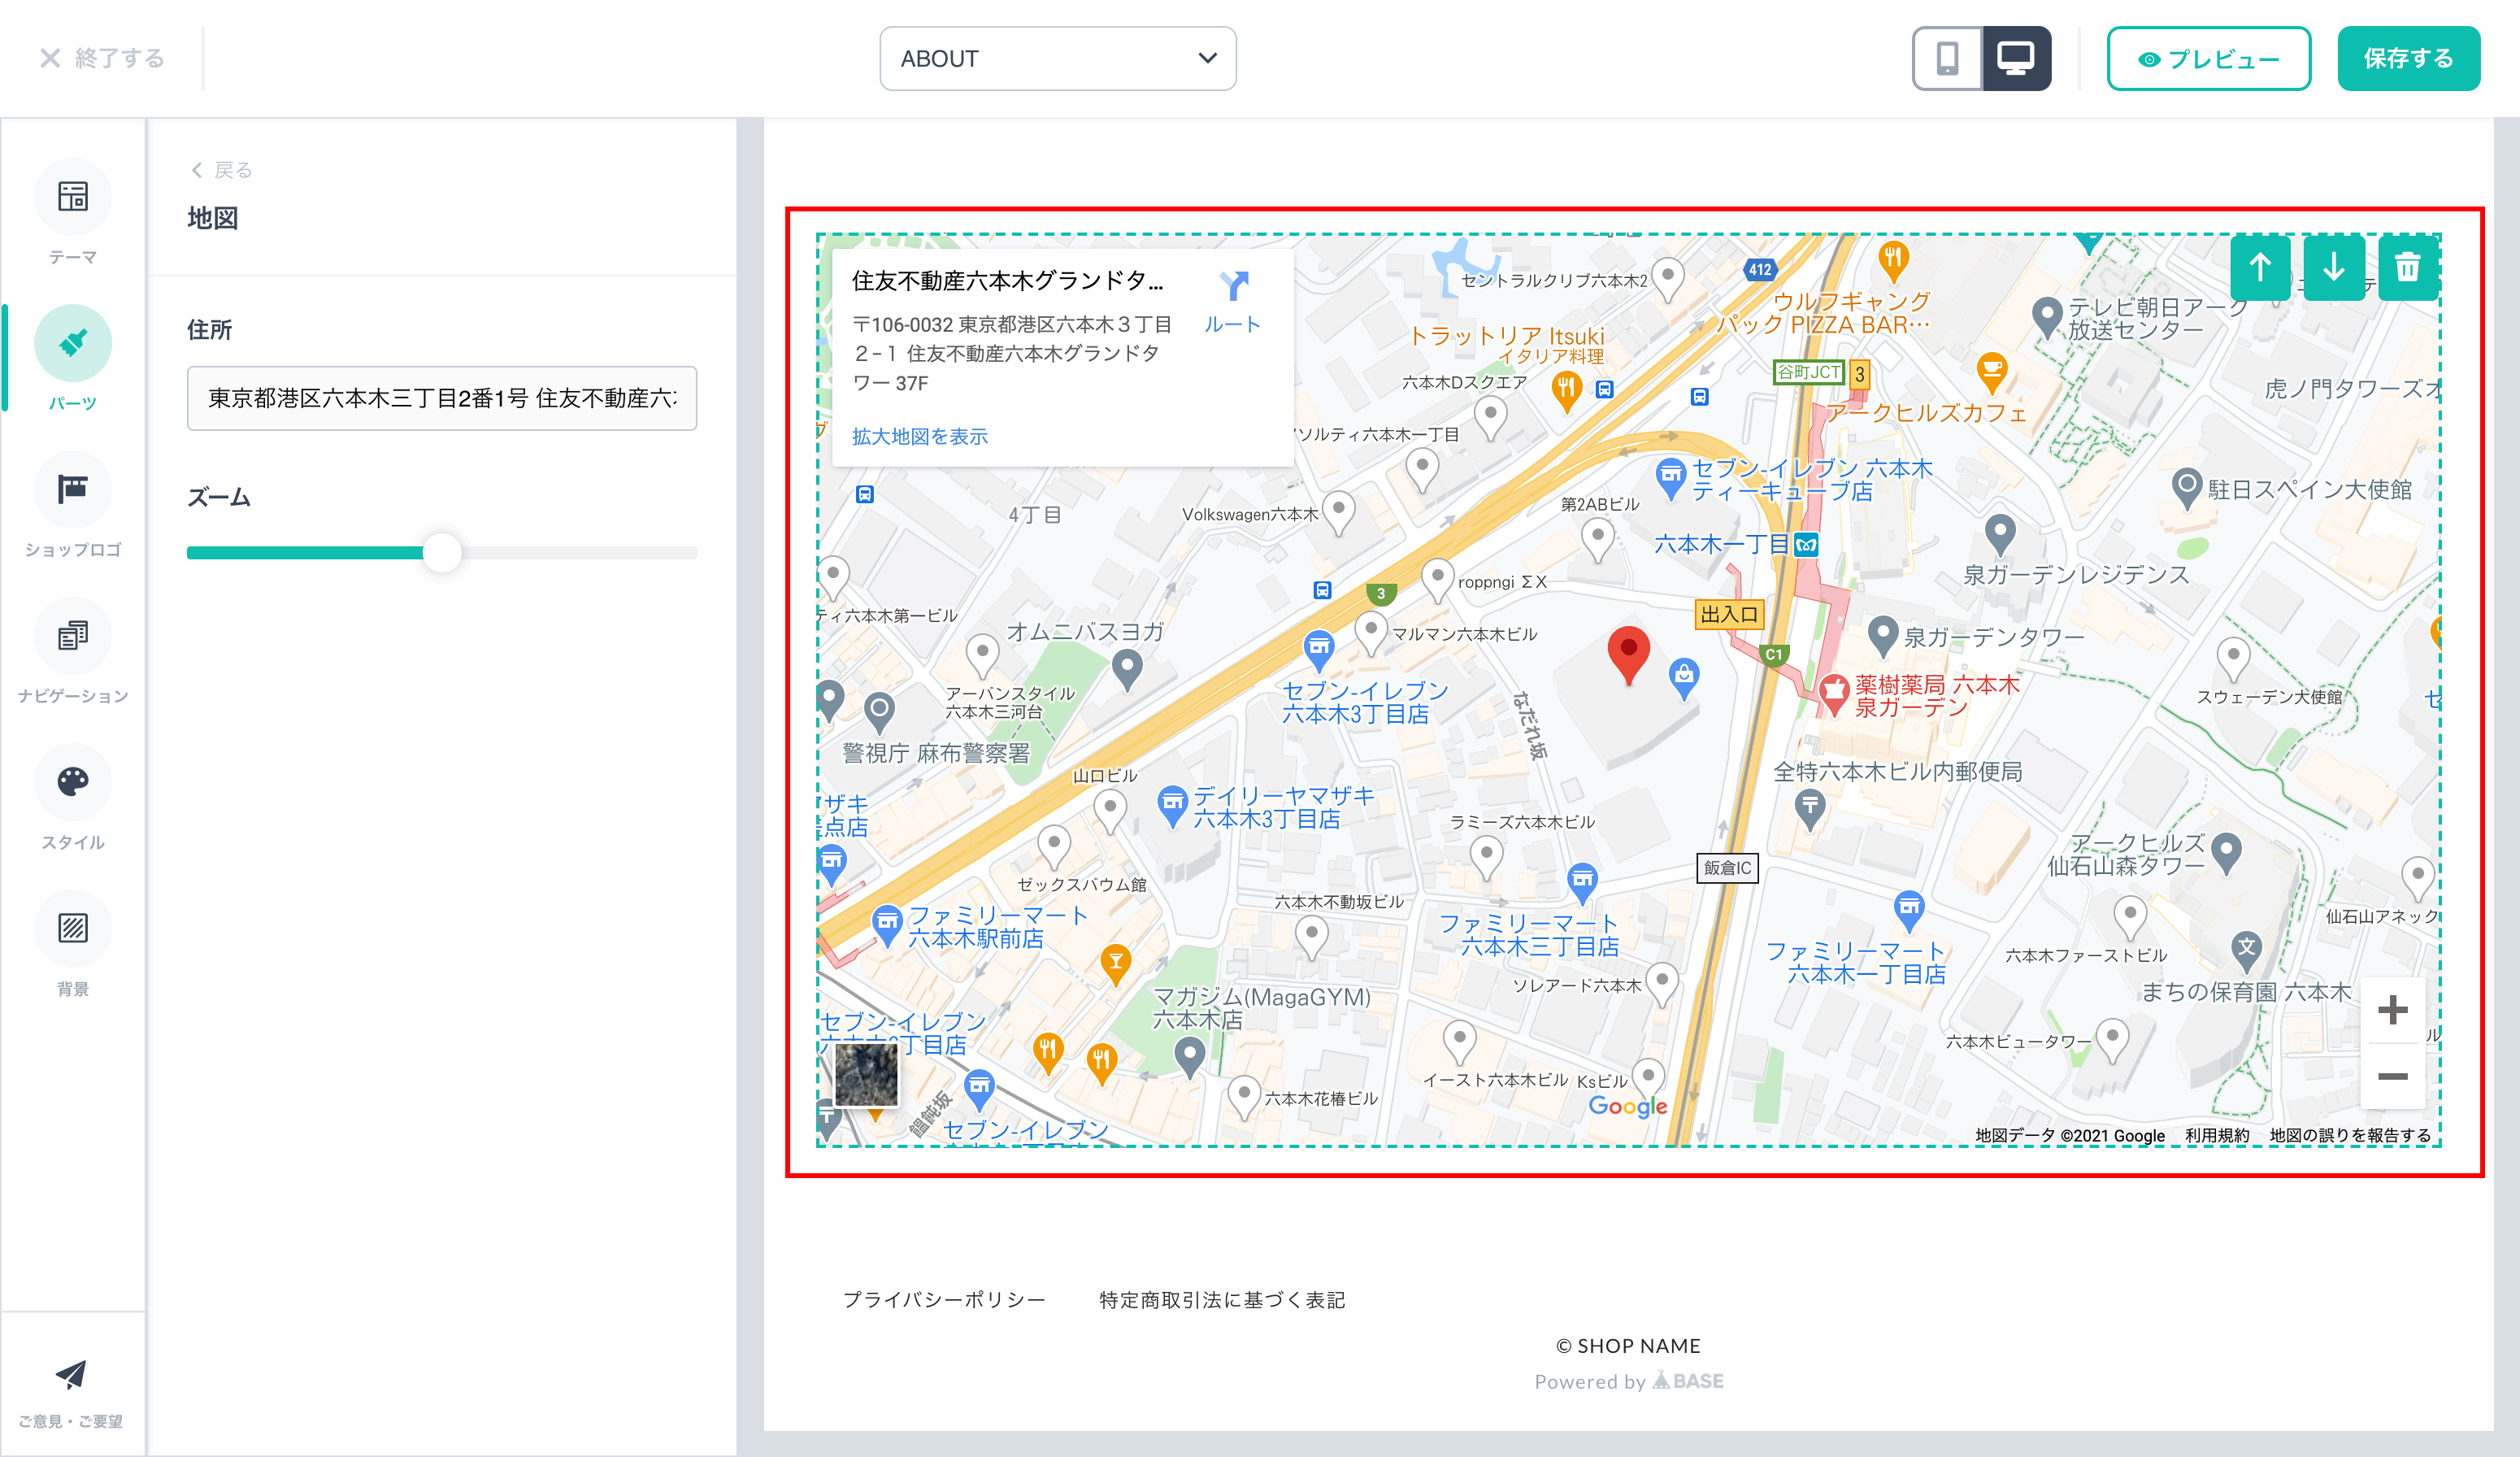This screenshot has height=1457, width=2520.
Task: Click the 地図 panel heading text
Action: pos(213,218)
